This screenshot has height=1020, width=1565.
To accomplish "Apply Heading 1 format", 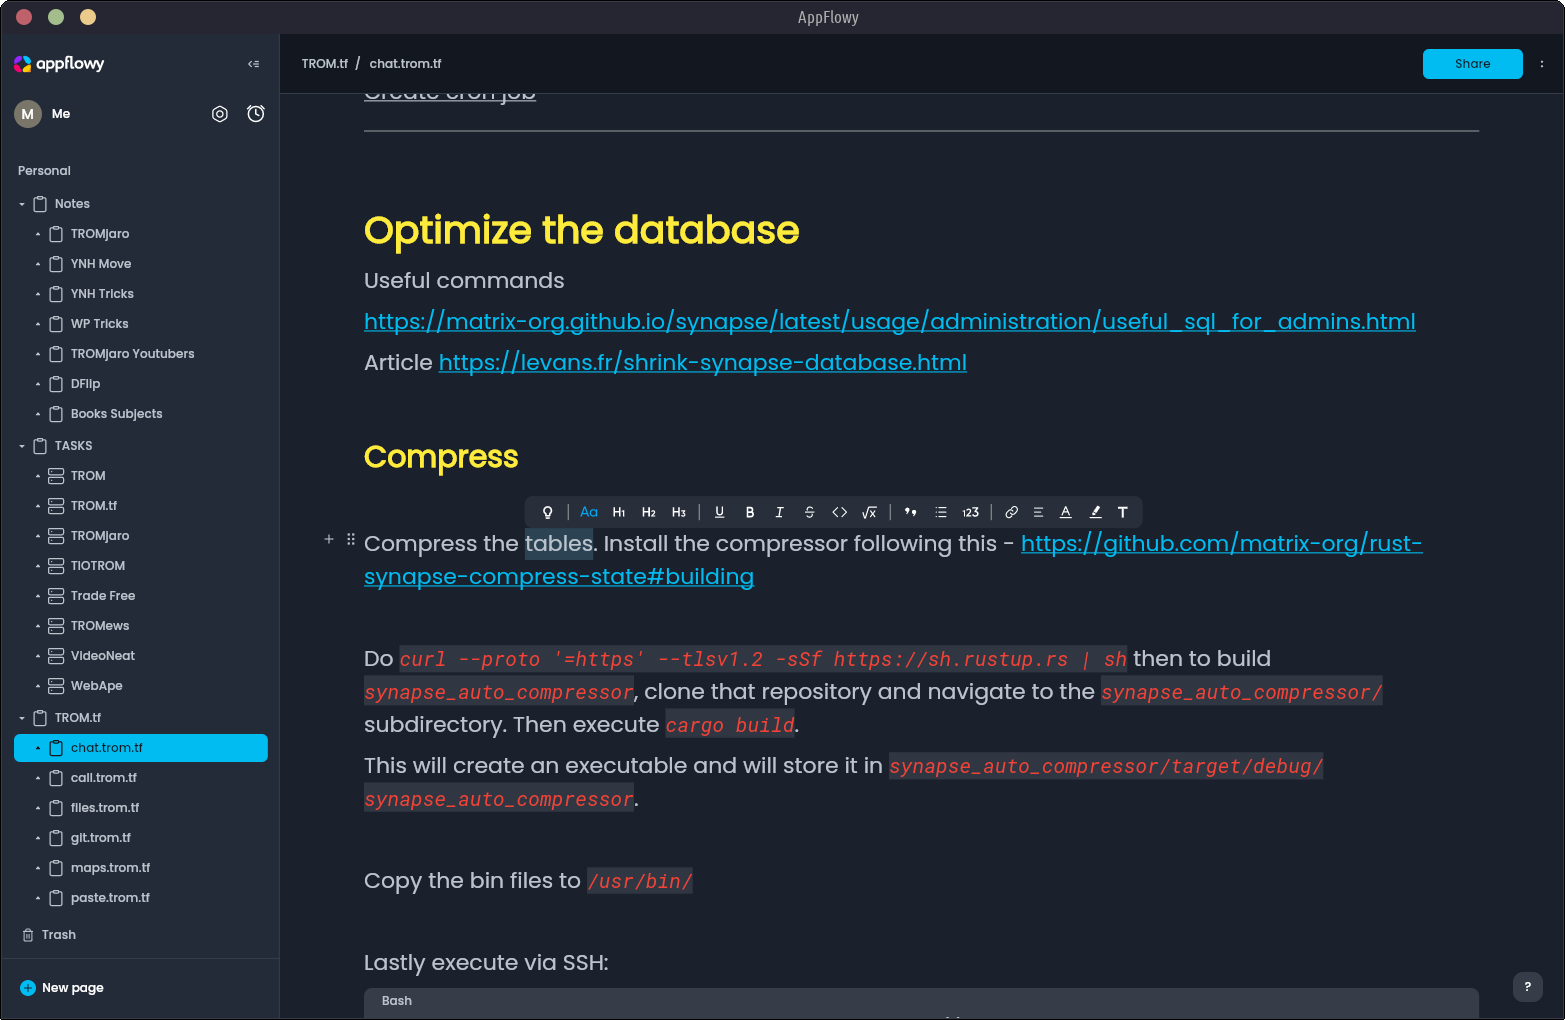I will [619, 512].
